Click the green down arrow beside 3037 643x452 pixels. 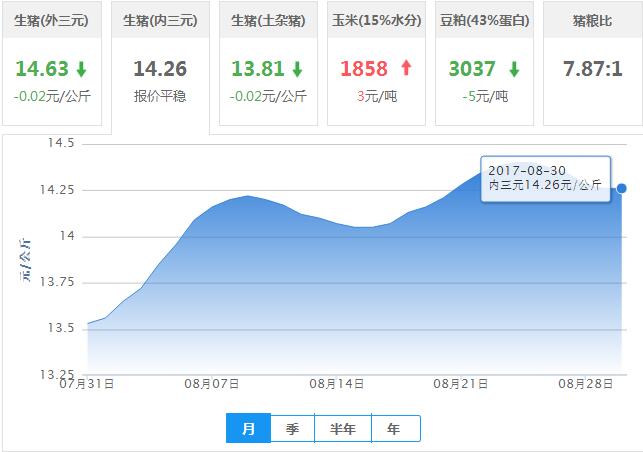click(514, 69)
